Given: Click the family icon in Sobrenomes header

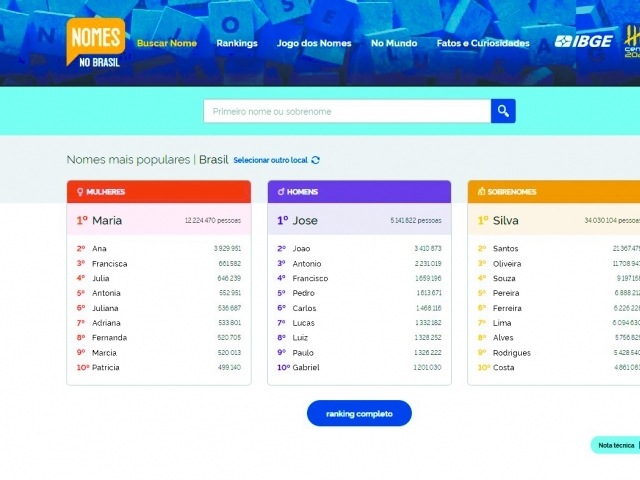Looking at the screenshot, I should (481, 191).
